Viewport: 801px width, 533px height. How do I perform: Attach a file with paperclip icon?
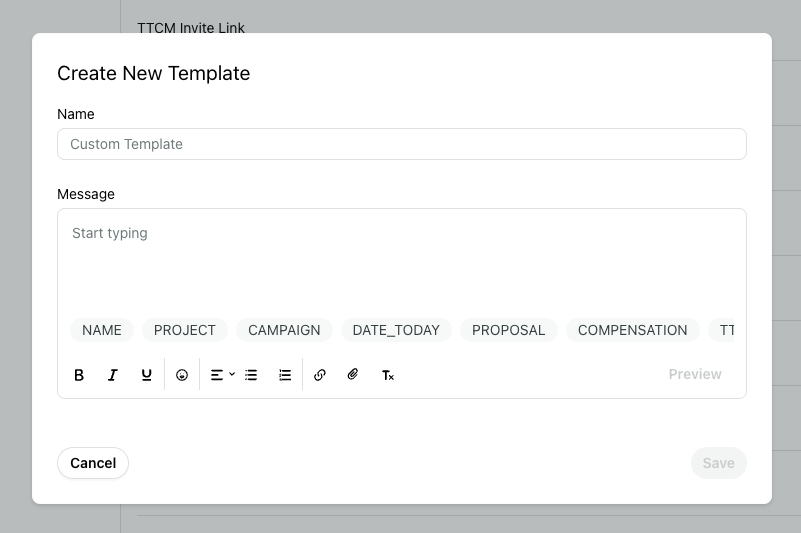tap(353, 375)
